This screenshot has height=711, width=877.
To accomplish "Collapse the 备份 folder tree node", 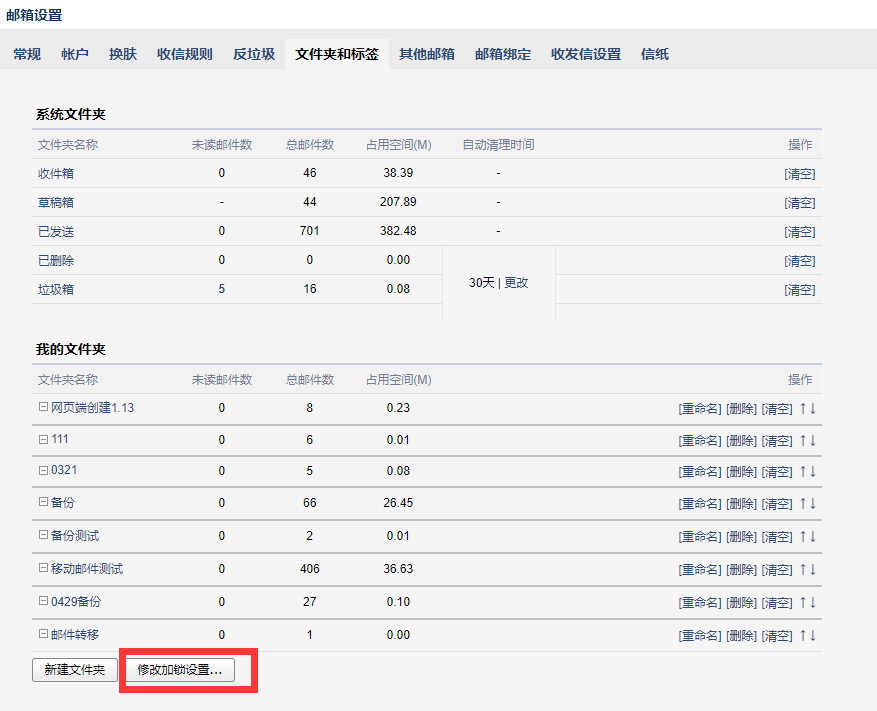I will pos(43,502).
